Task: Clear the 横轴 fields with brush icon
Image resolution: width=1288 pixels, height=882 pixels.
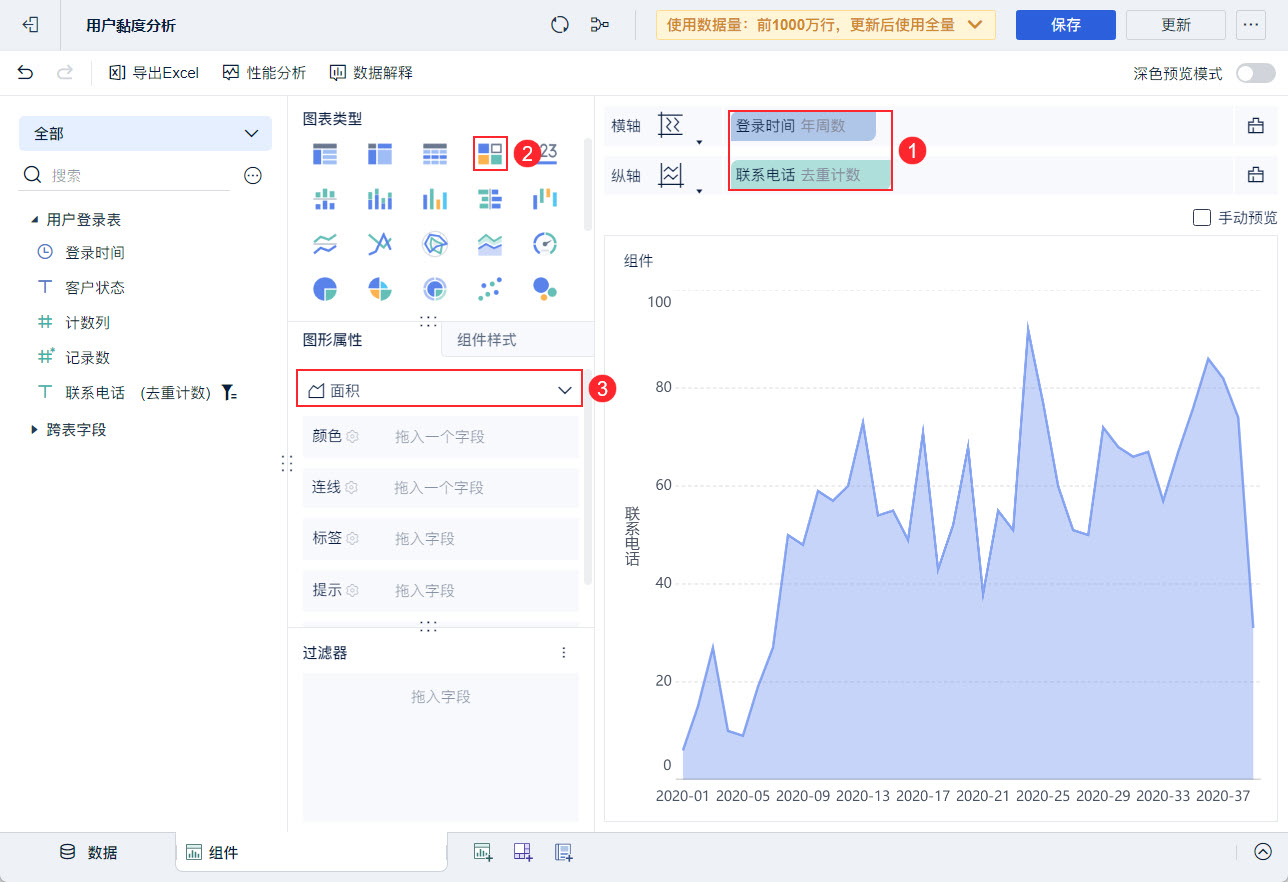Action: pyautogui.click(x=1256, y=125)
